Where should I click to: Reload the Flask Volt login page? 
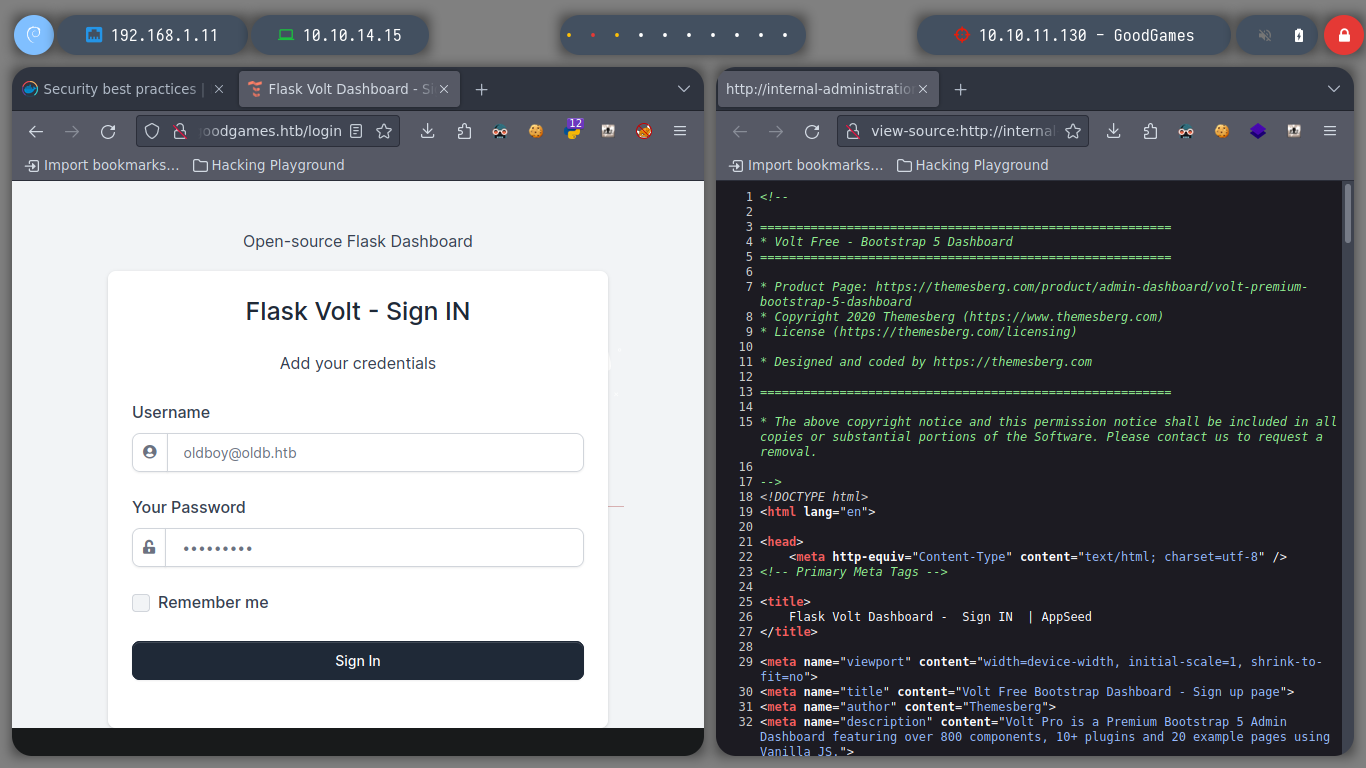point(108,131)
